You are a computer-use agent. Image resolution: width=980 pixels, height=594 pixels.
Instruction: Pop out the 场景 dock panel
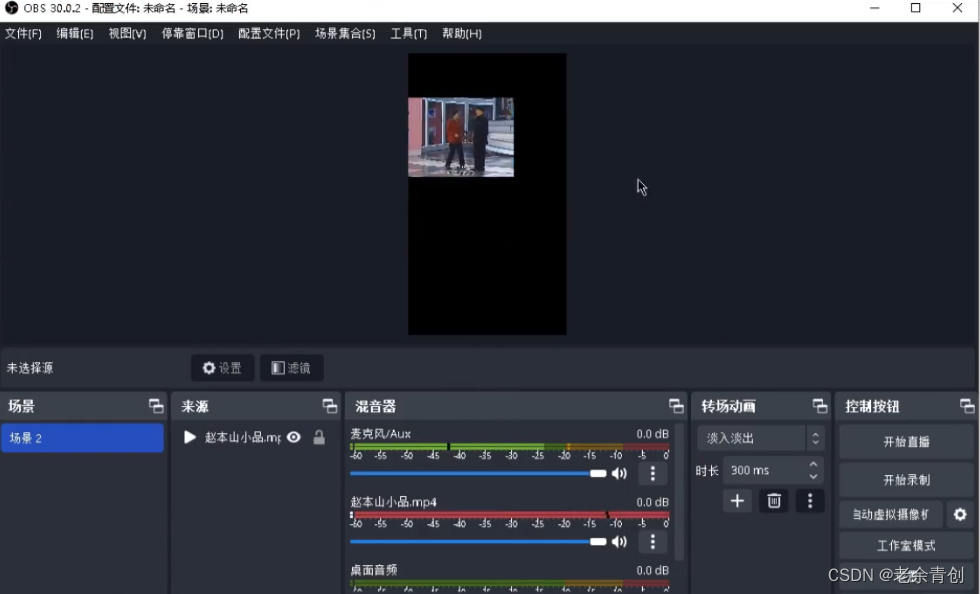click(x=156, y=406)
